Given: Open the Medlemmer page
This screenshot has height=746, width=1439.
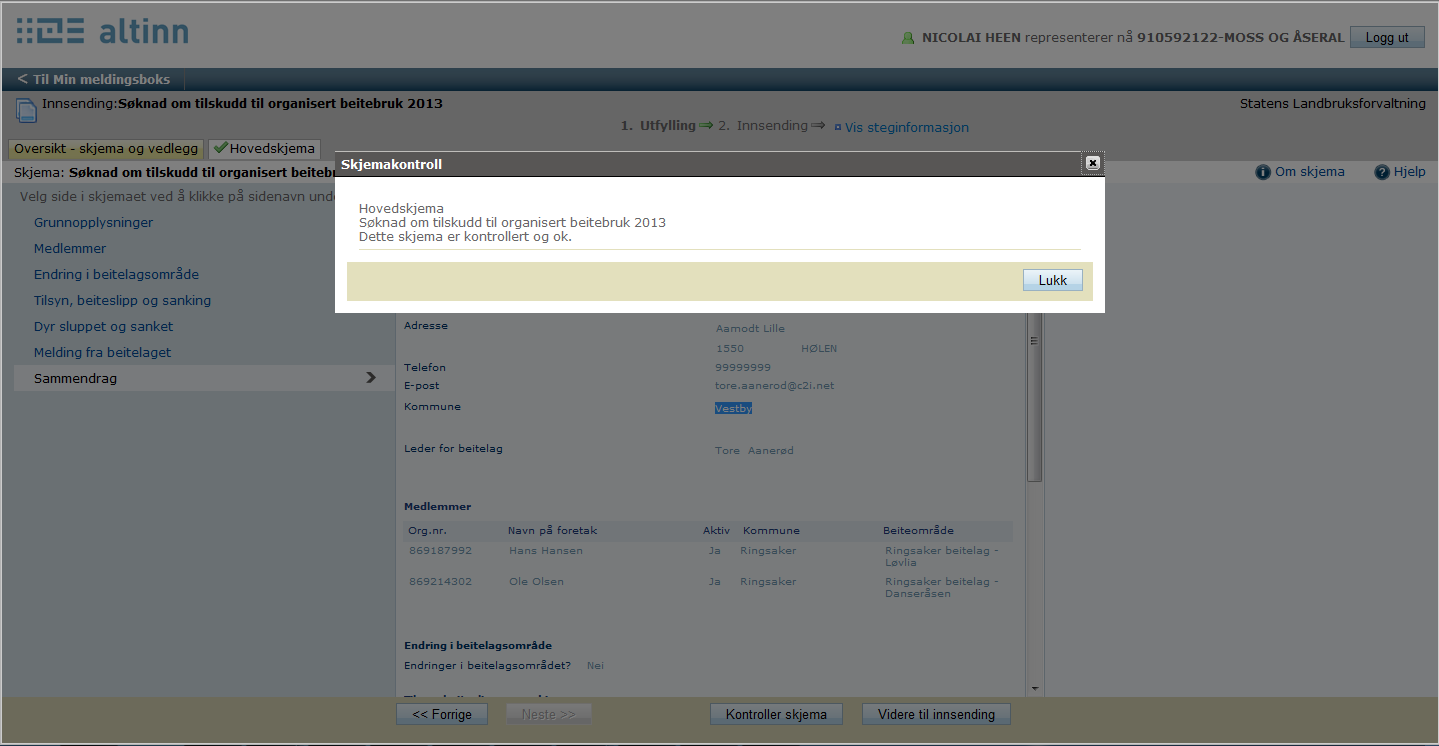Looking at the screenshot, I should click(x=70, y=248).
